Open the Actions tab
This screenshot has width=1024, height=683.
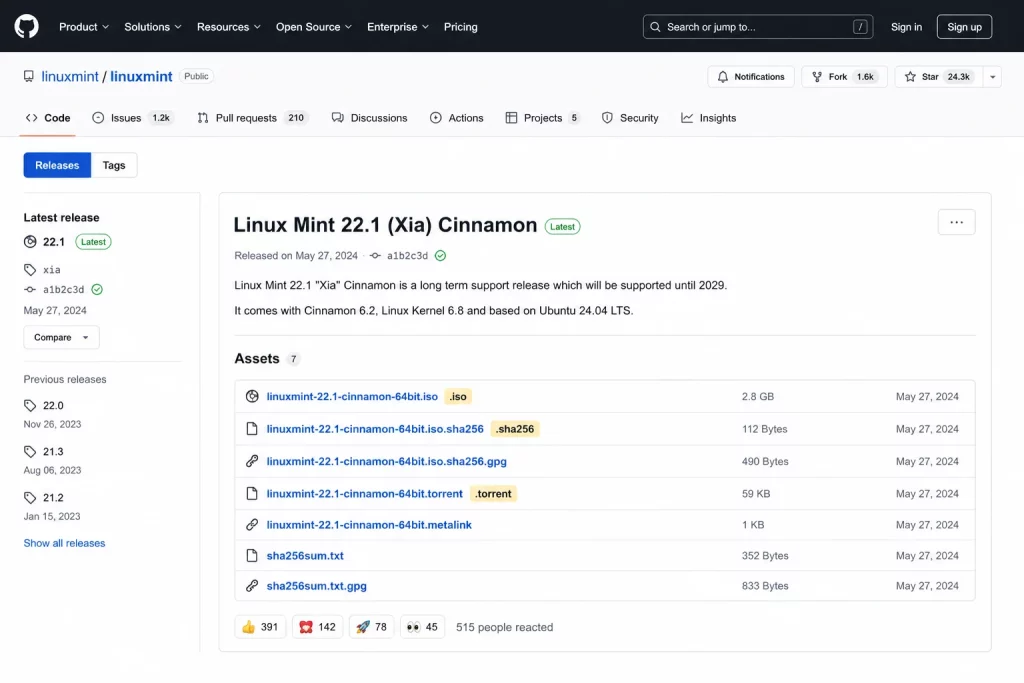point(456,118)
